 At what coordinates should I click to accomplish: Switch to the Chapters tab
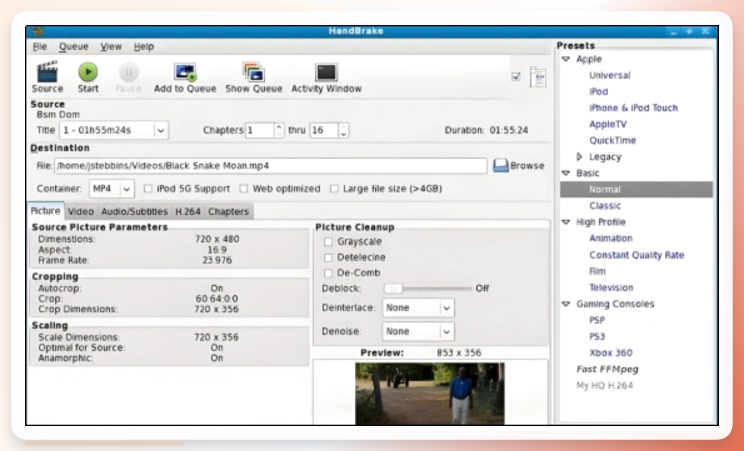[228, 211]
